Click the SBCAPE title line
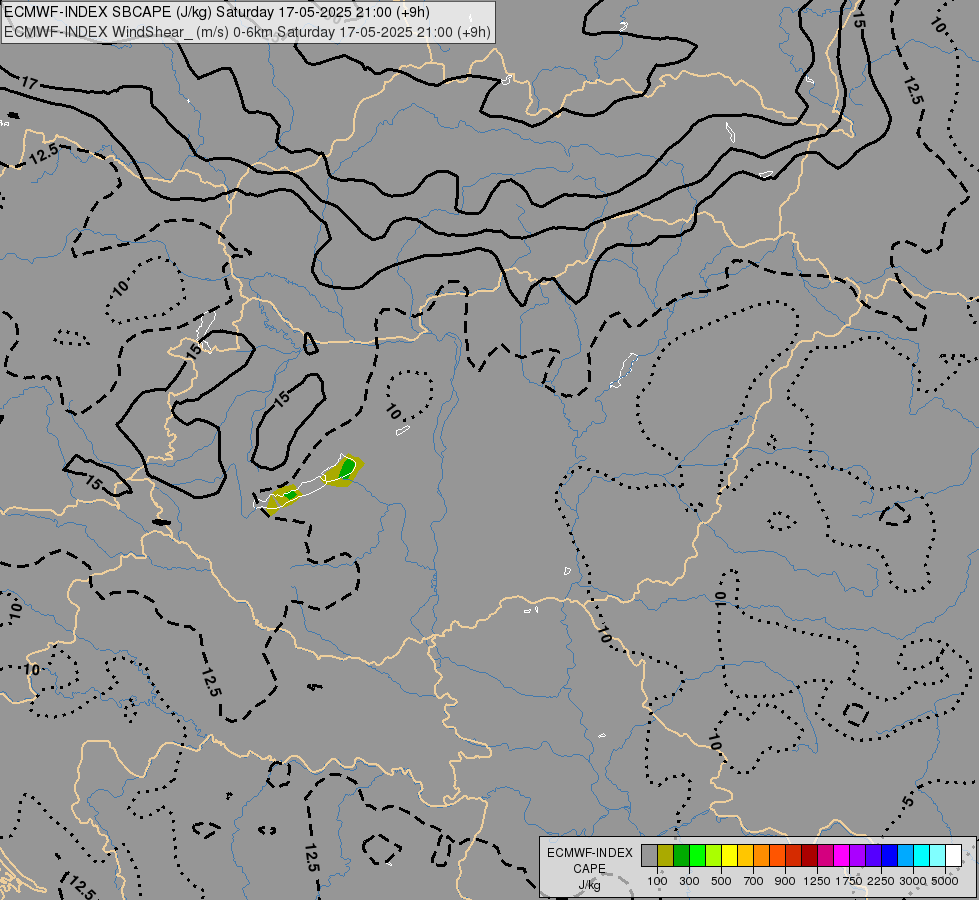 coord(217,12)
